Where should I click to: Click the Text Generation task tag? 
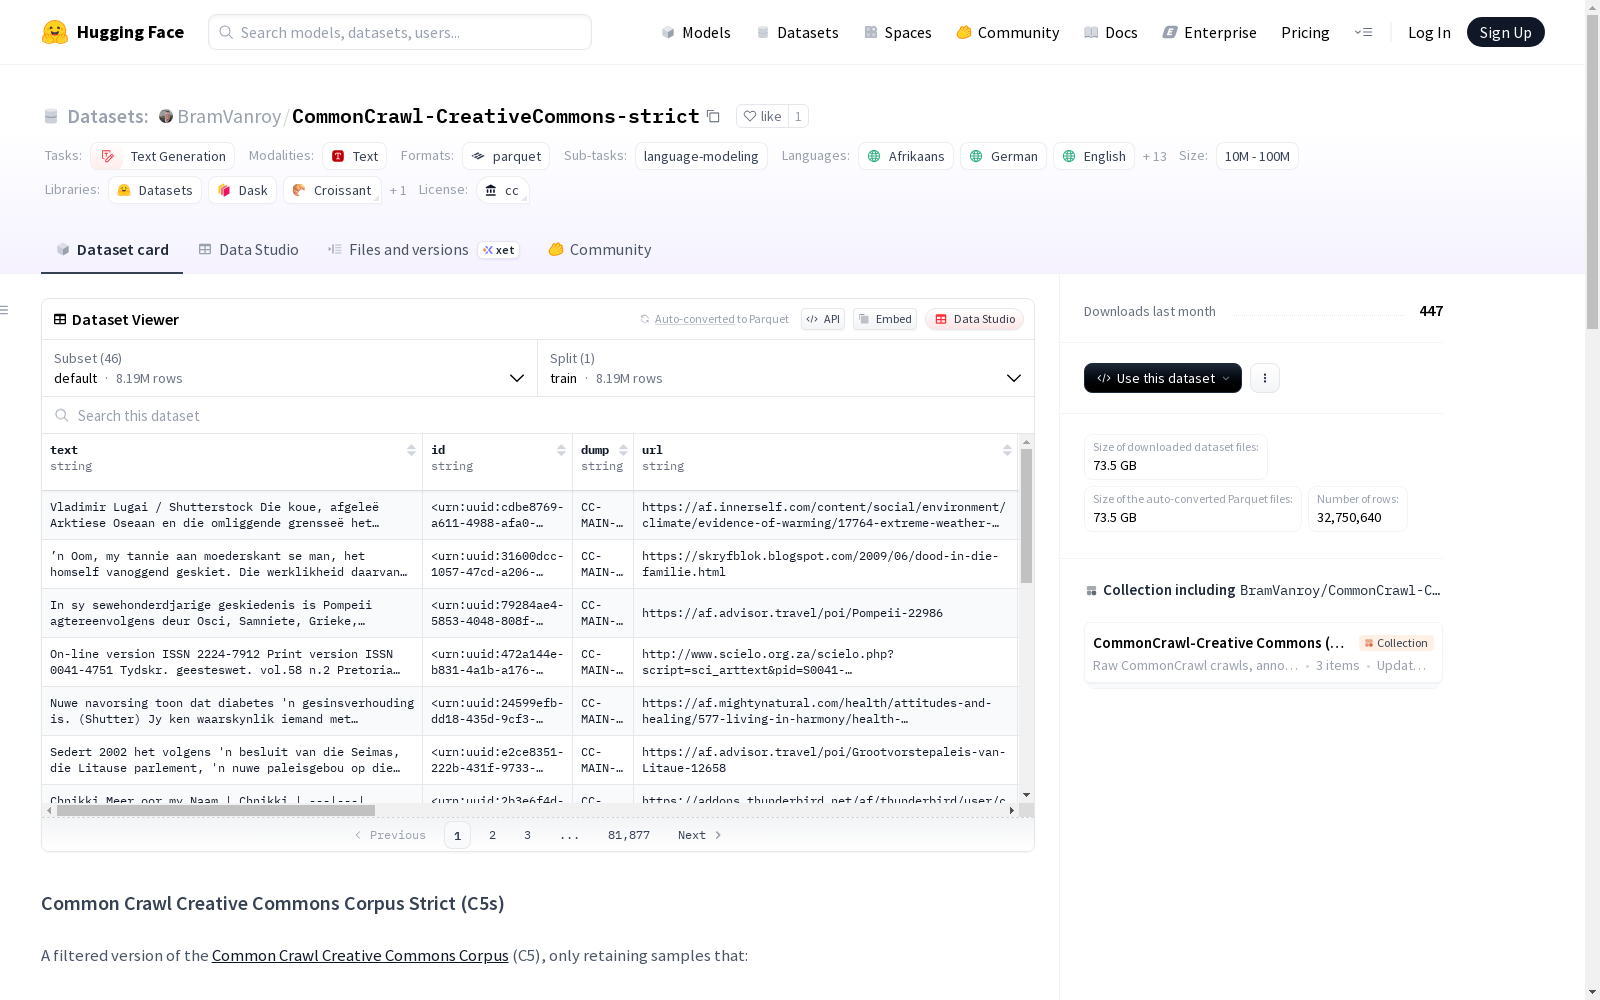tap(162, 156)
